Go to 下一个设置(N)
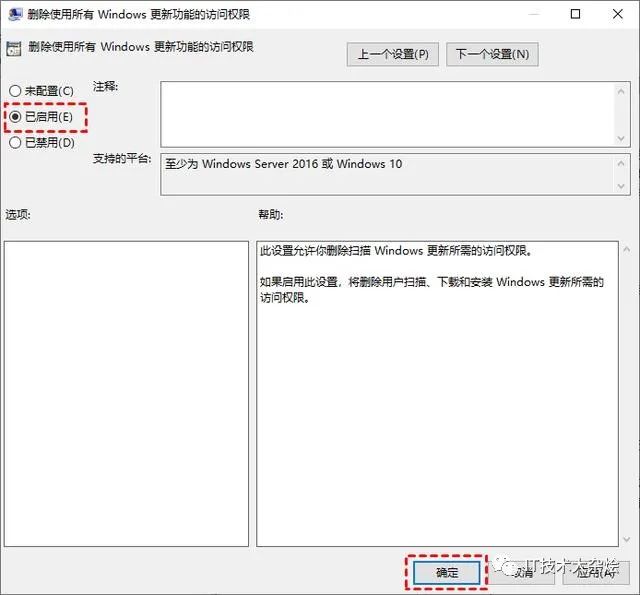Image resolution: width=640 pixels, height=595 pixels. (492, 54)
